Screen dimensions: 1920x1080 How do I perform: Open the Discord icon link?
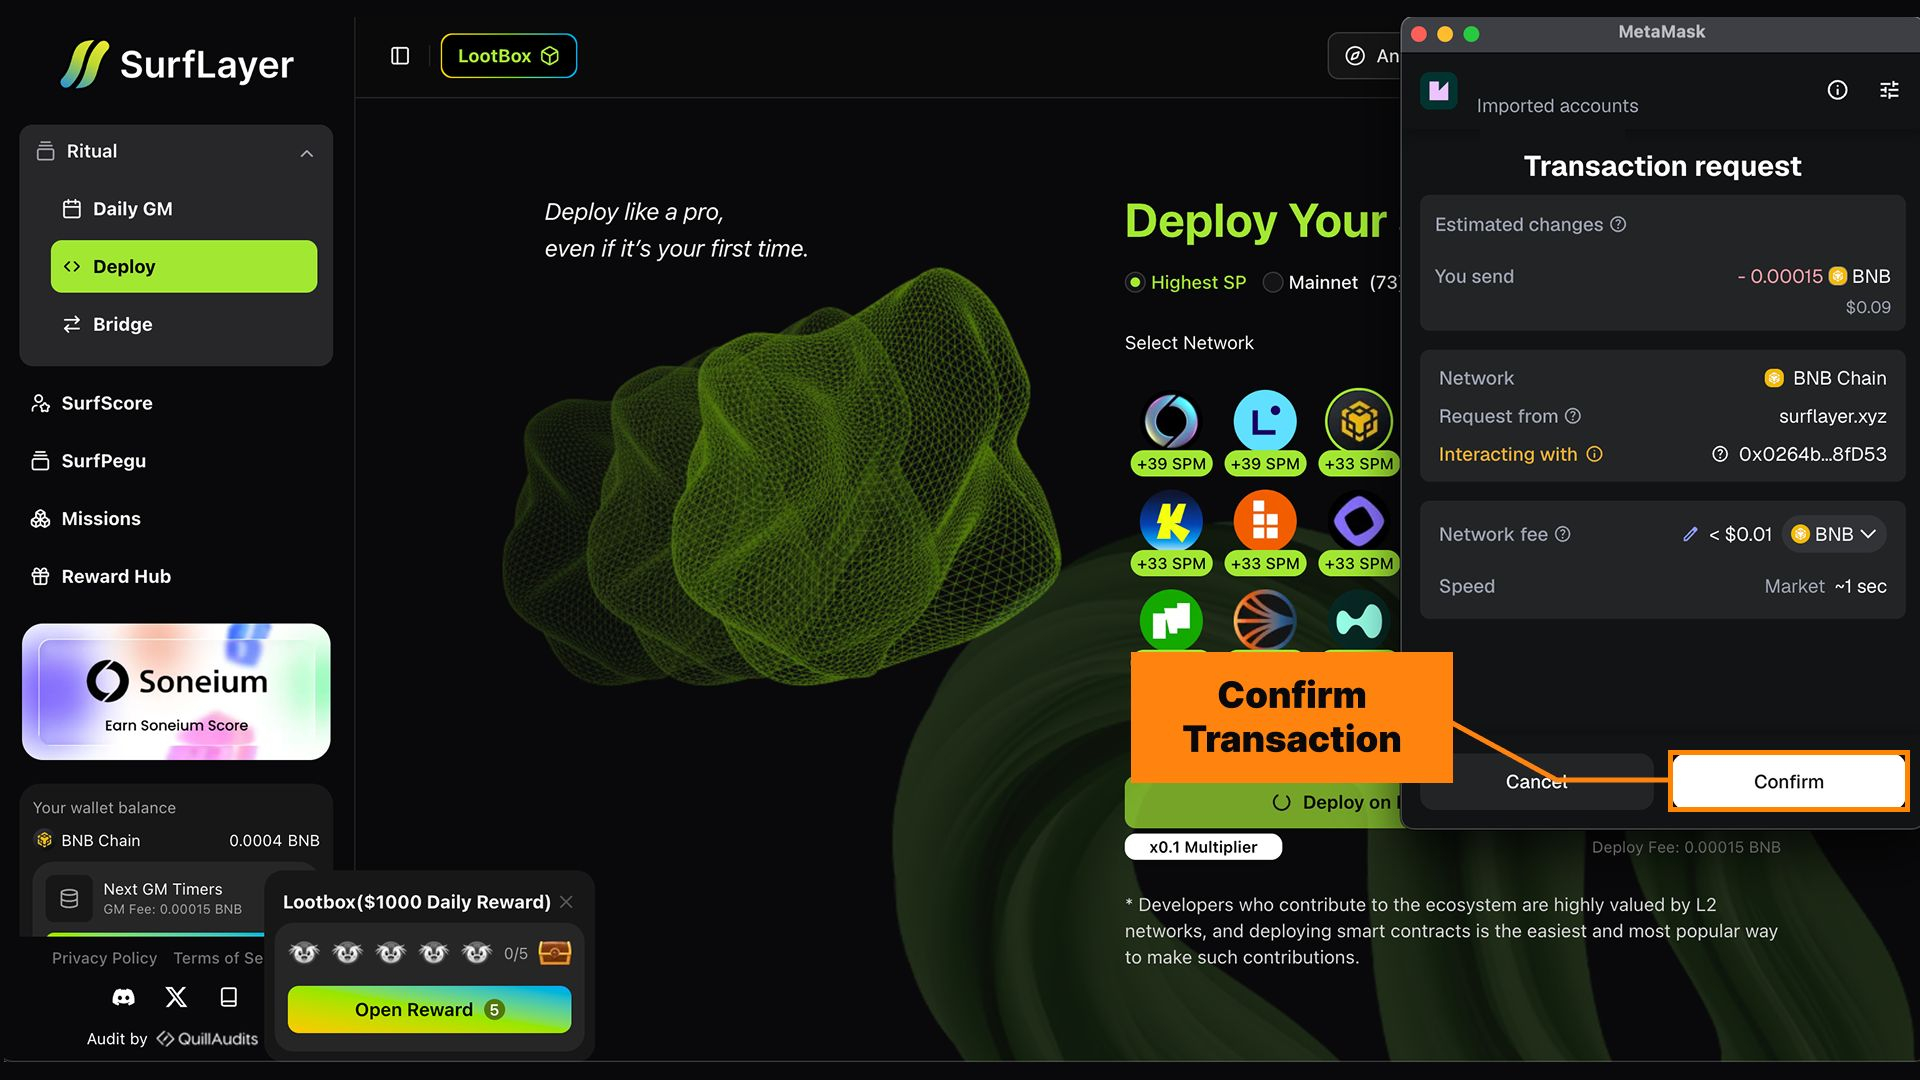coord(123,997)
